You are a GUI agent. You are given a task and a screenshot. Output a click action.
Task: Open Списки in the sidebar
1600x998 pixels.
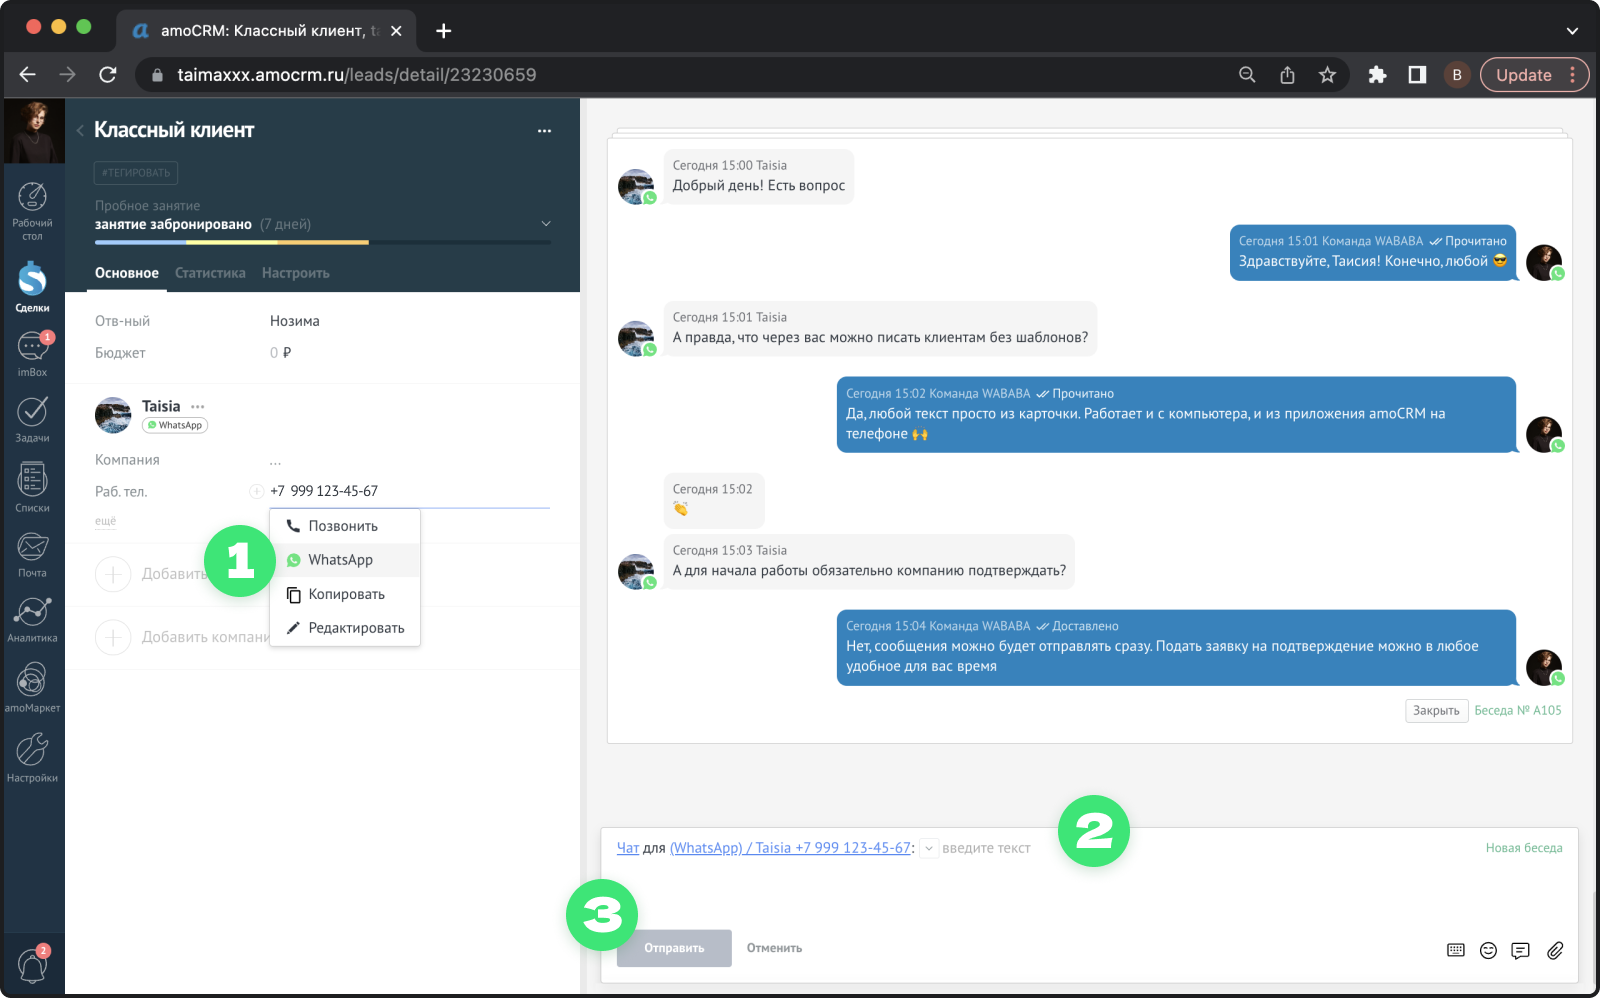[32, 488]
